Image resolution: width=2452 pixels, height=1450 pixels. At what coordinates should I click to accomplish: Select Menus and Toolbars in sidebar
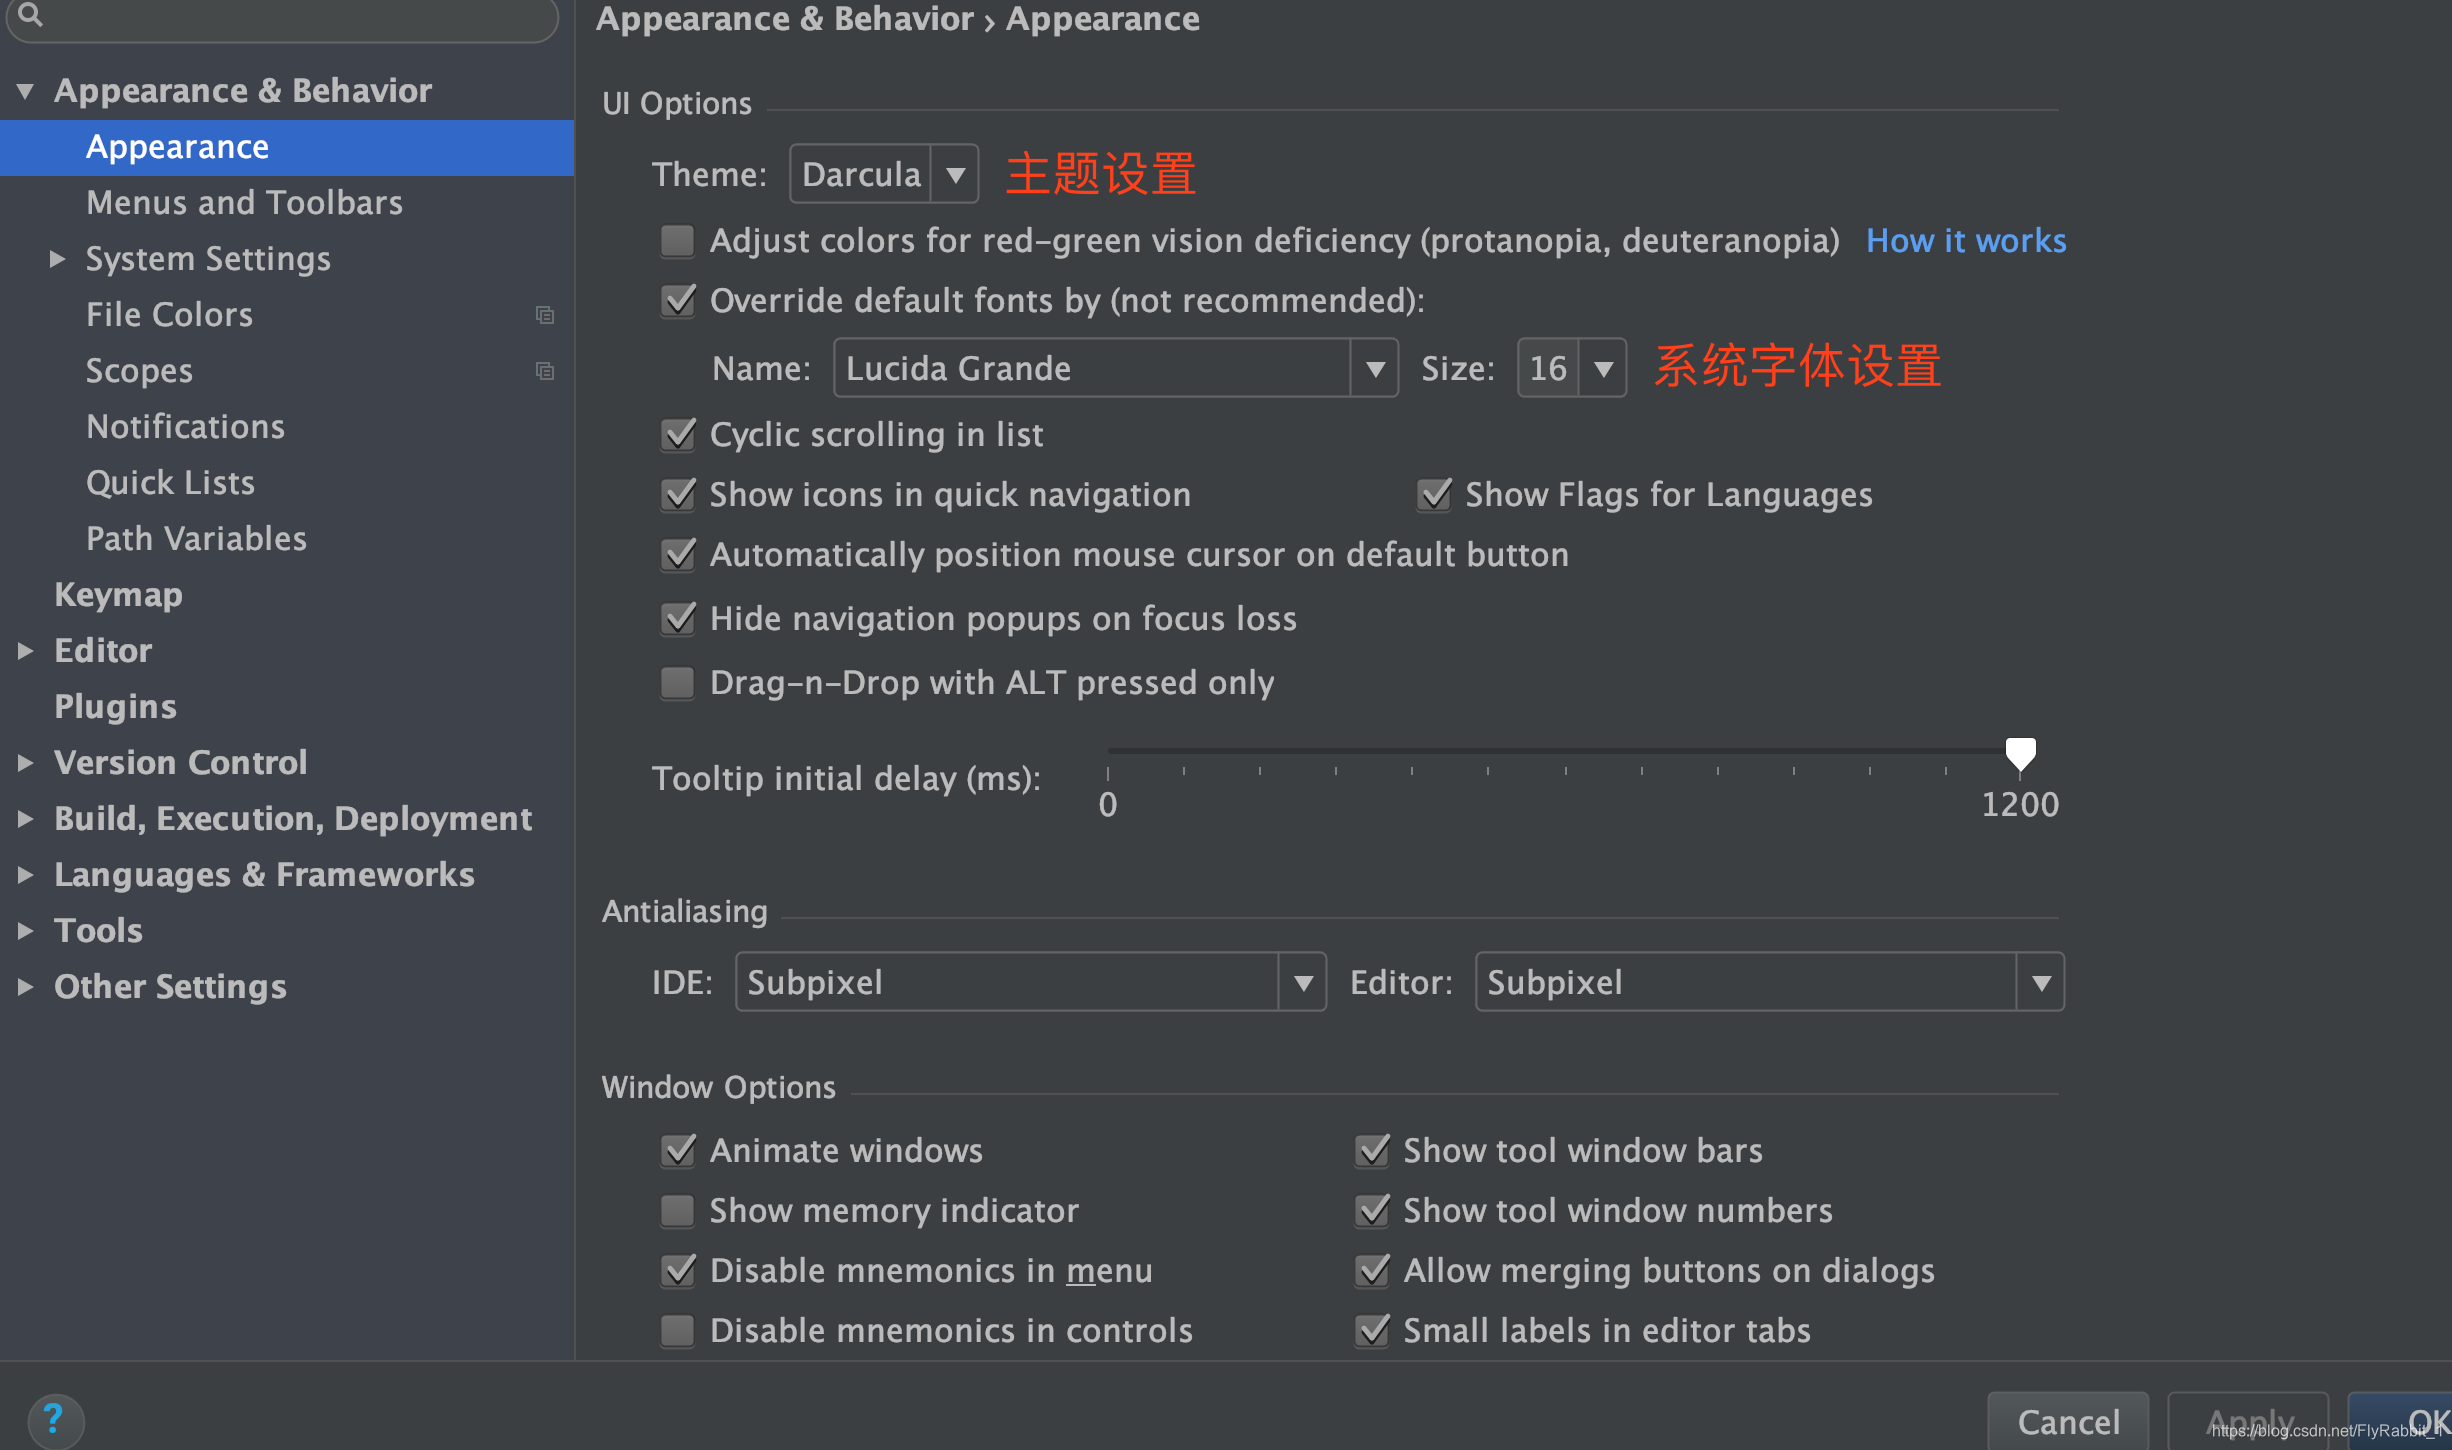click(x=244, y=203)
